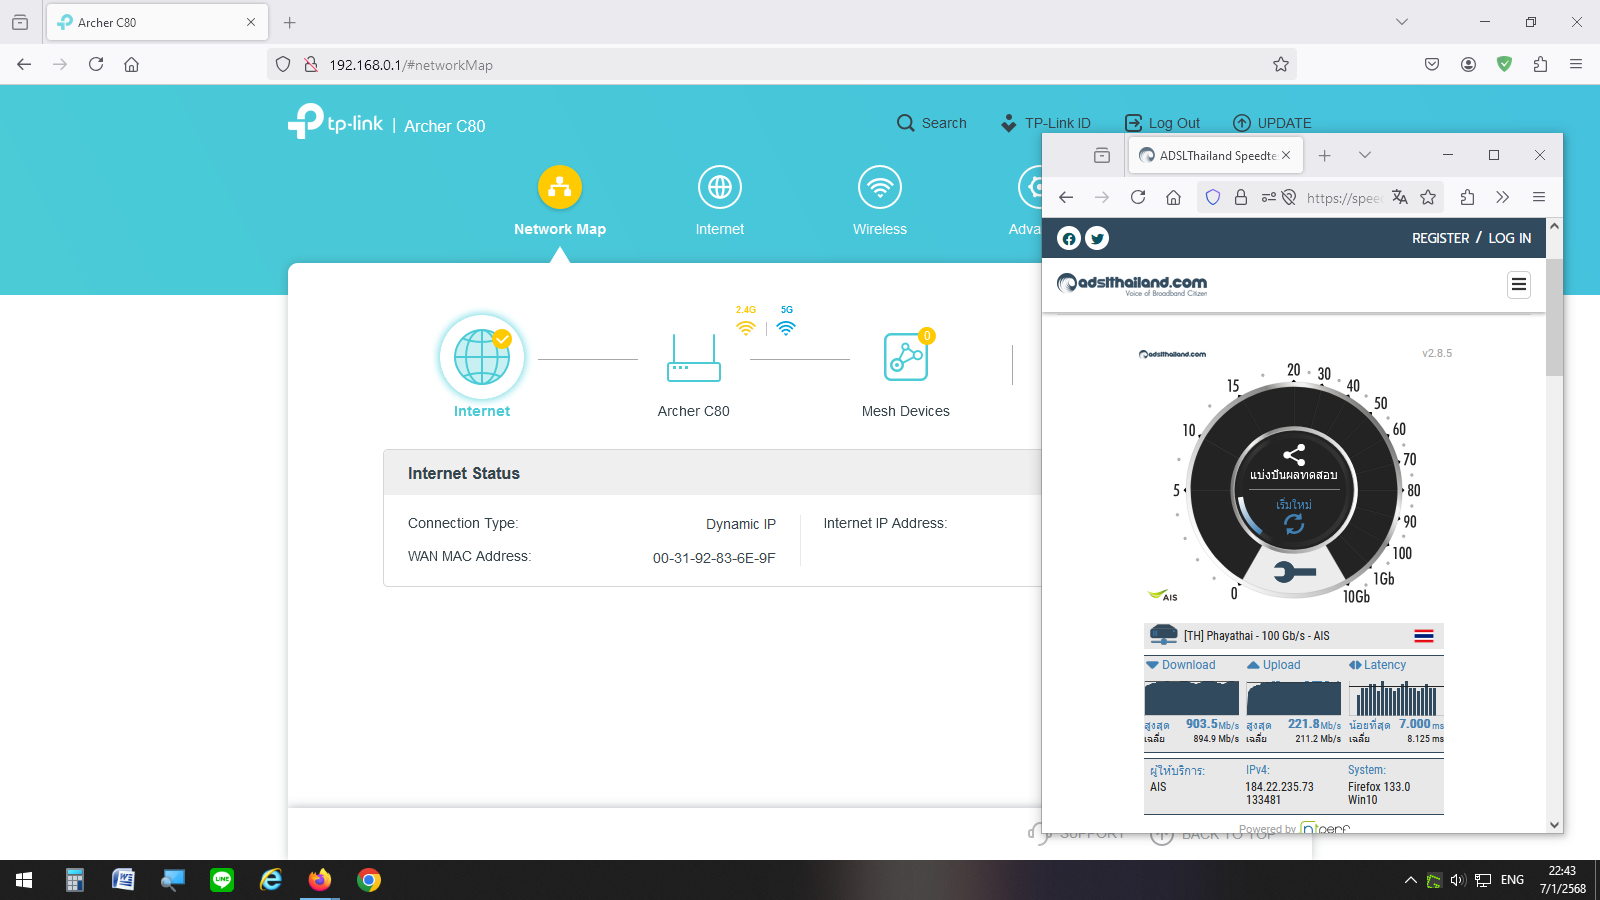The width and height of the screenshot is (1600, 900).
Task: Open the Wireless settings icon
Action: (879, 187)
